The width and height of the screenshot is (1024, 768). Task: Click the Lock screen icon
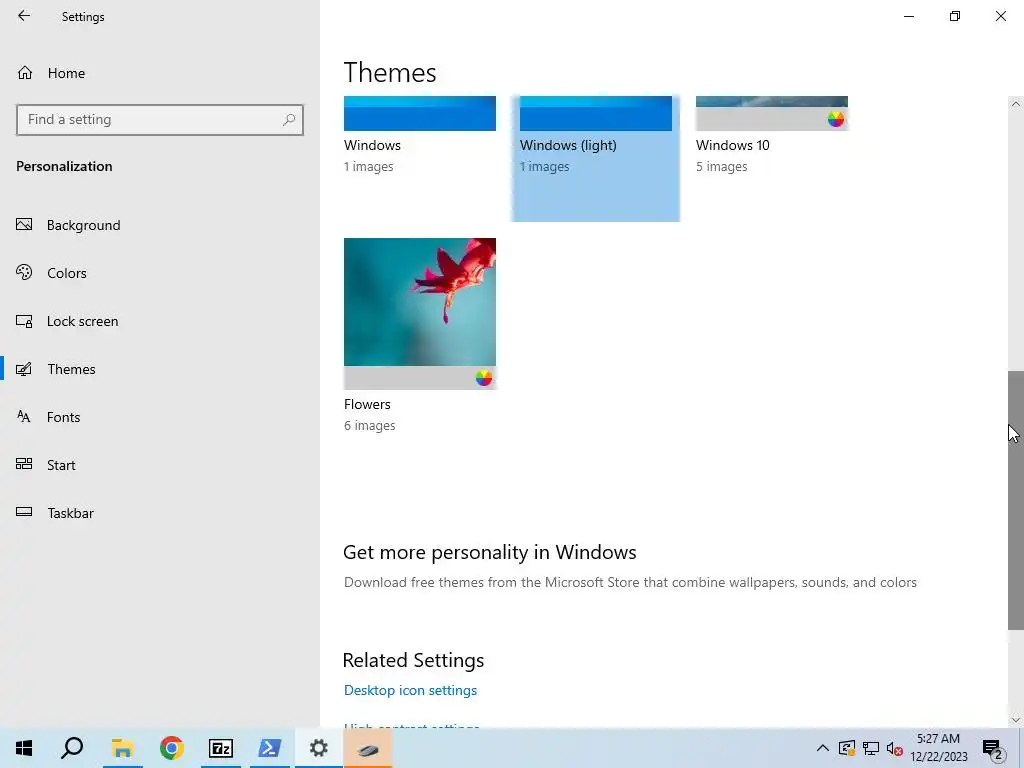click(24, 321)
